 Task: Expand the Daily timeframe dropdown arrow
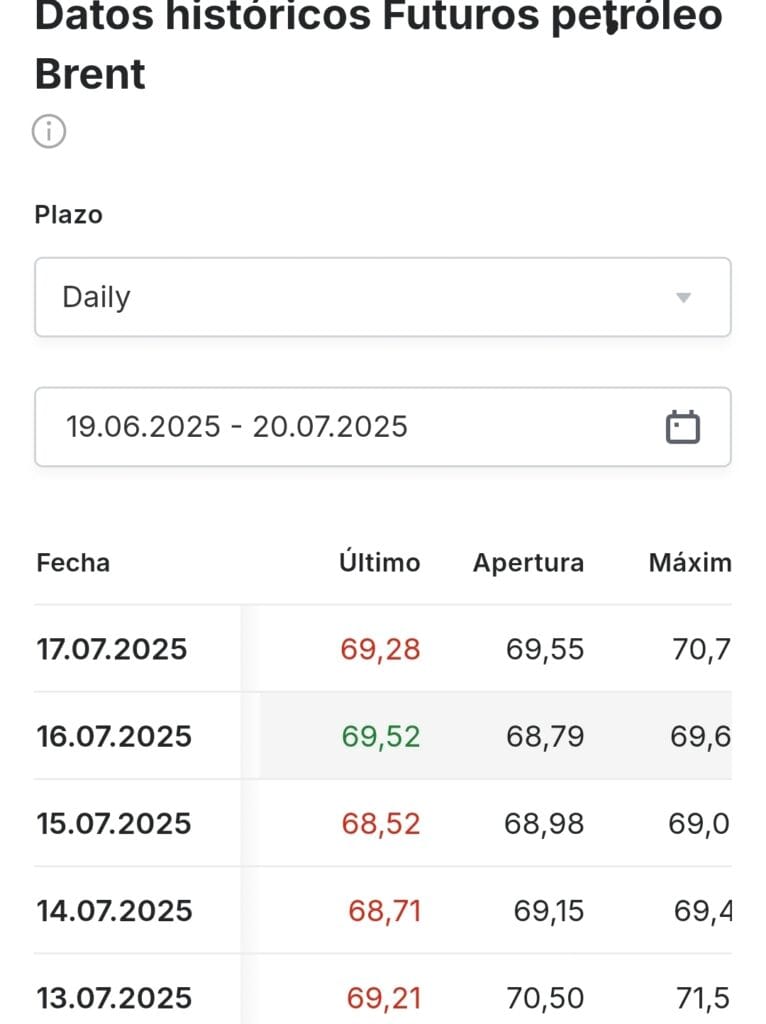coord(683,298)
